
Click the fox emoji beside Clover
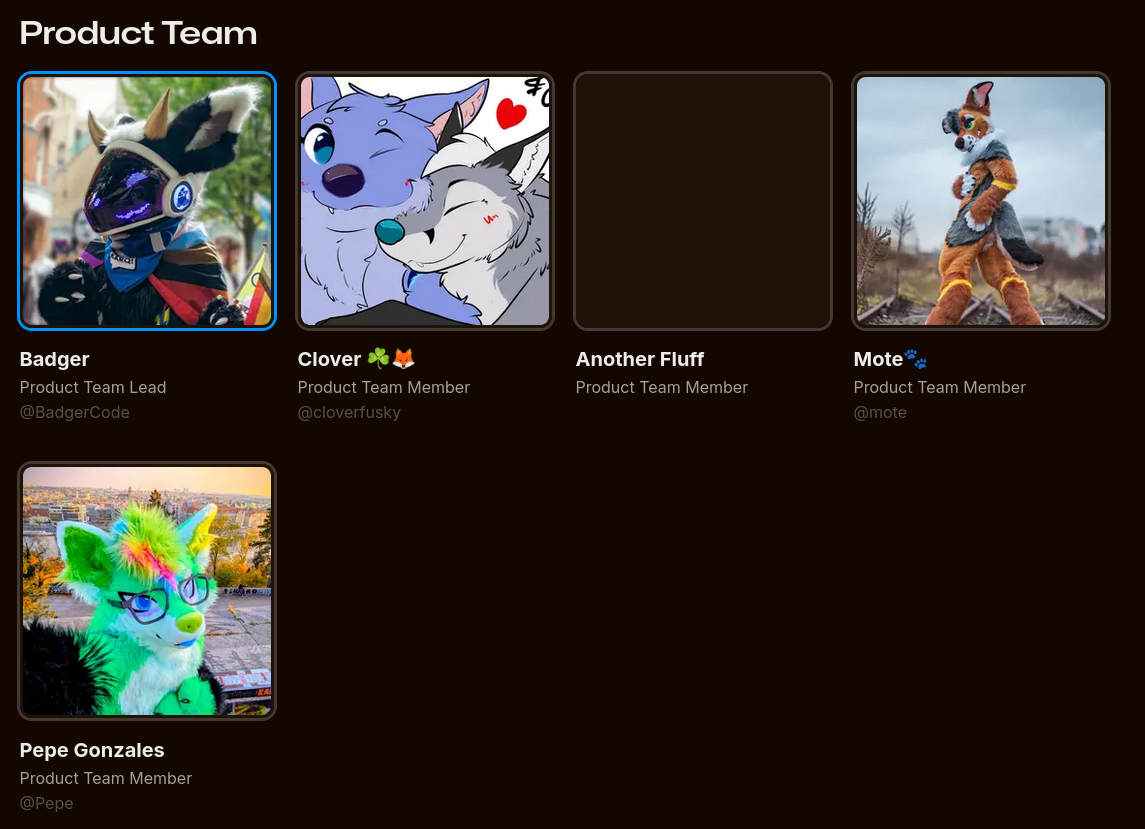click(404, 359)
